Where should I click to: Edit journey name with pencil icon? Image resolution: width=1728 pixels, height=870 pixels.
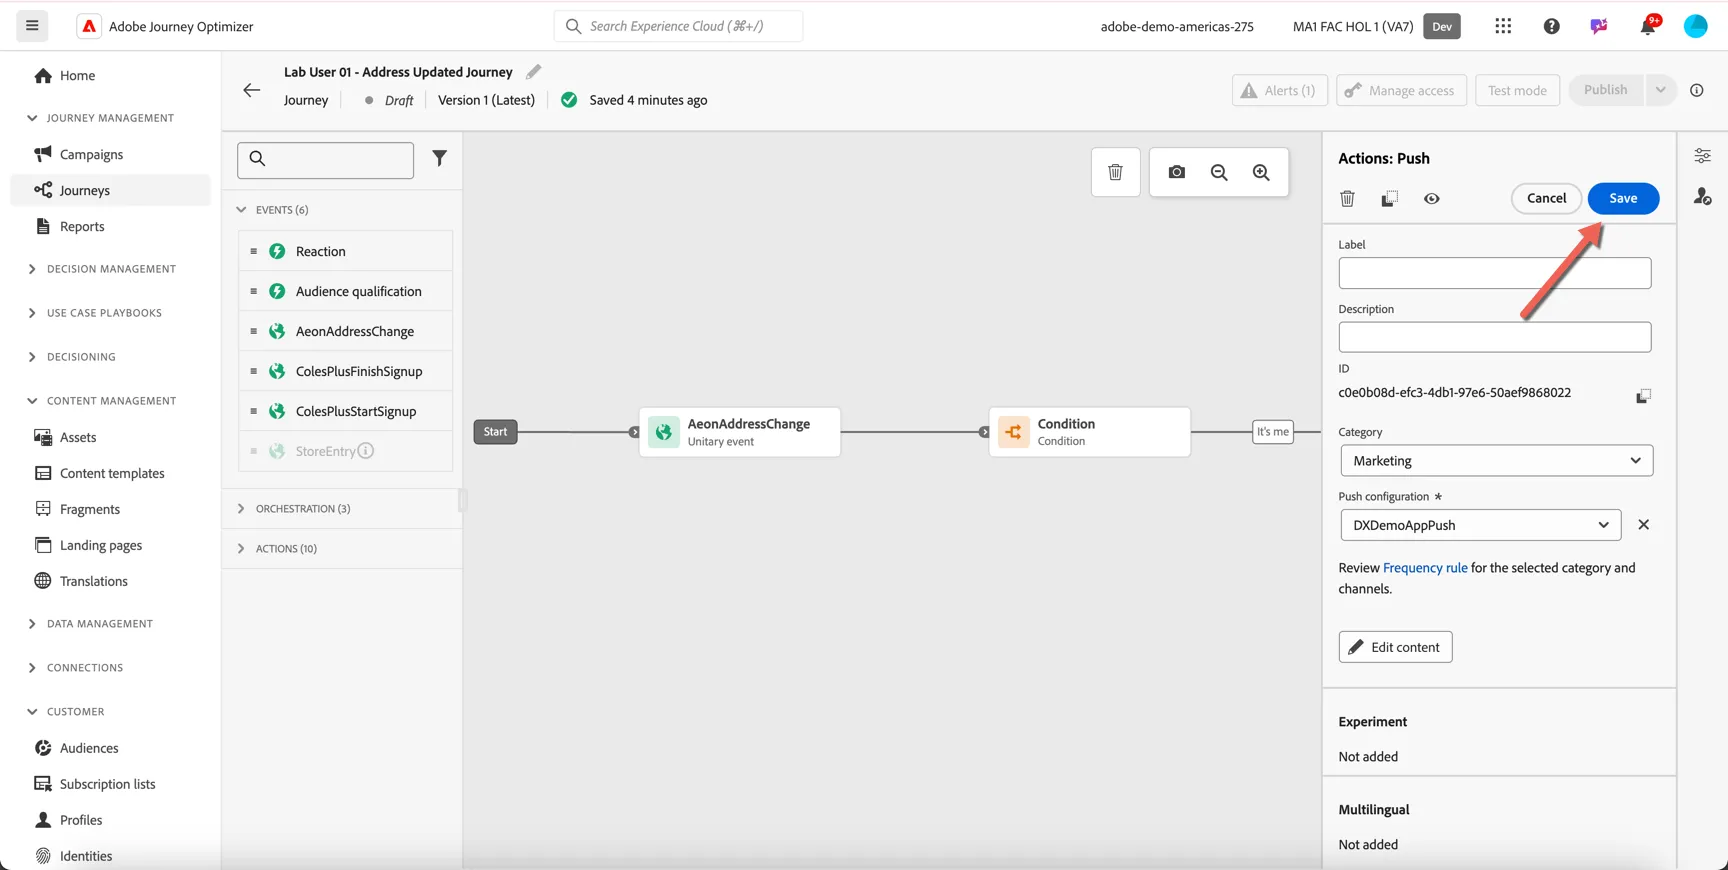click(533, 72)
